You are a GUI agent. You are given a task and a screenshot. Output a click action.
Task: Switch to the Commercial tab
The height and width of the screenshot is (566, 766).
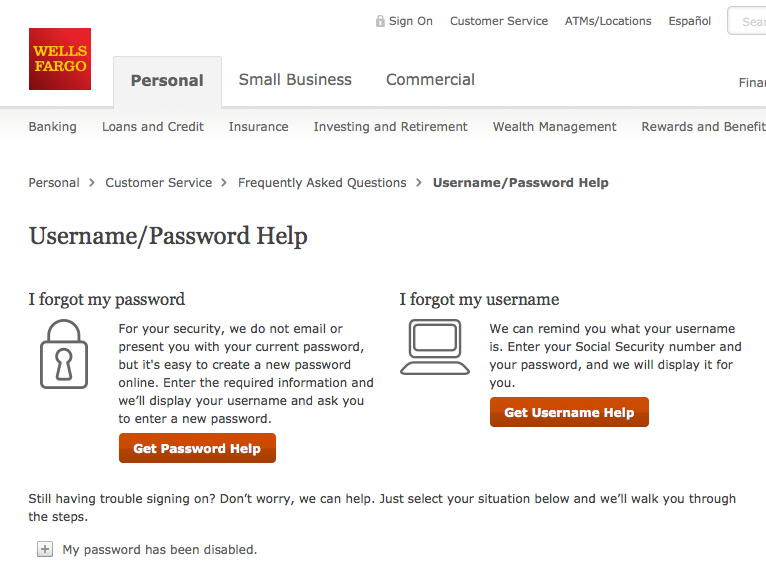(430, 80)
